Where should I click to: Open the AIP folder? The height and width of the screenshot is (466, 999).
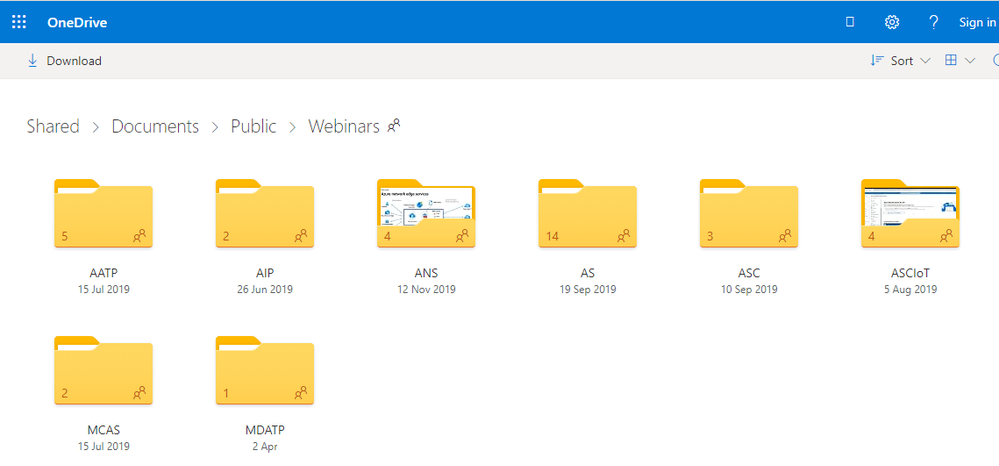click(x=264, y=214)
